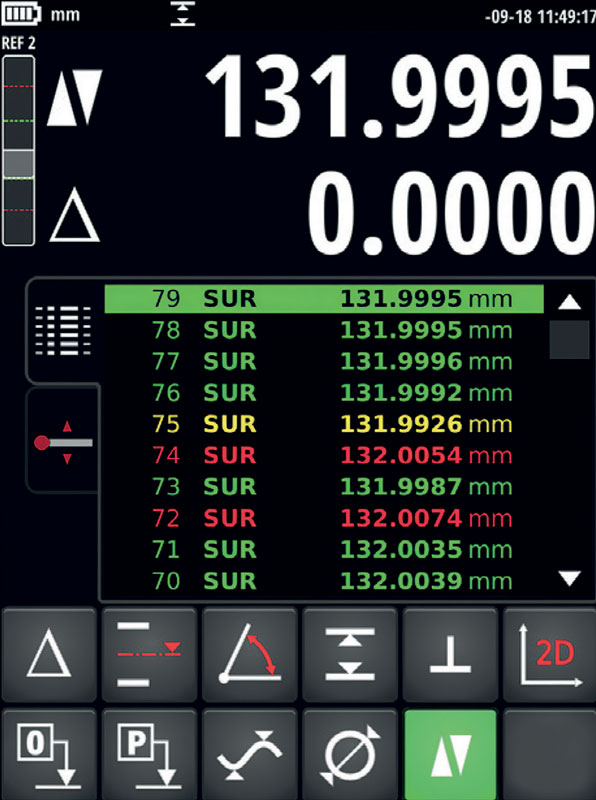Screen dimensions: 596x800
Task: Select the min/max curve culmination tool
Action: coord(250,755)
